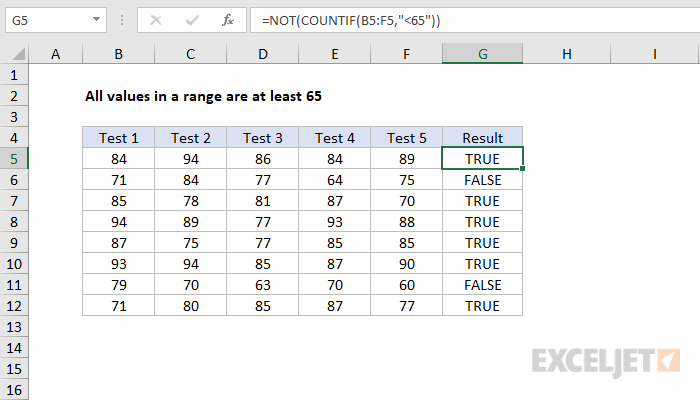Open the Name Box dropdown arrow
The image size is (700, 400).
point(96,20)
